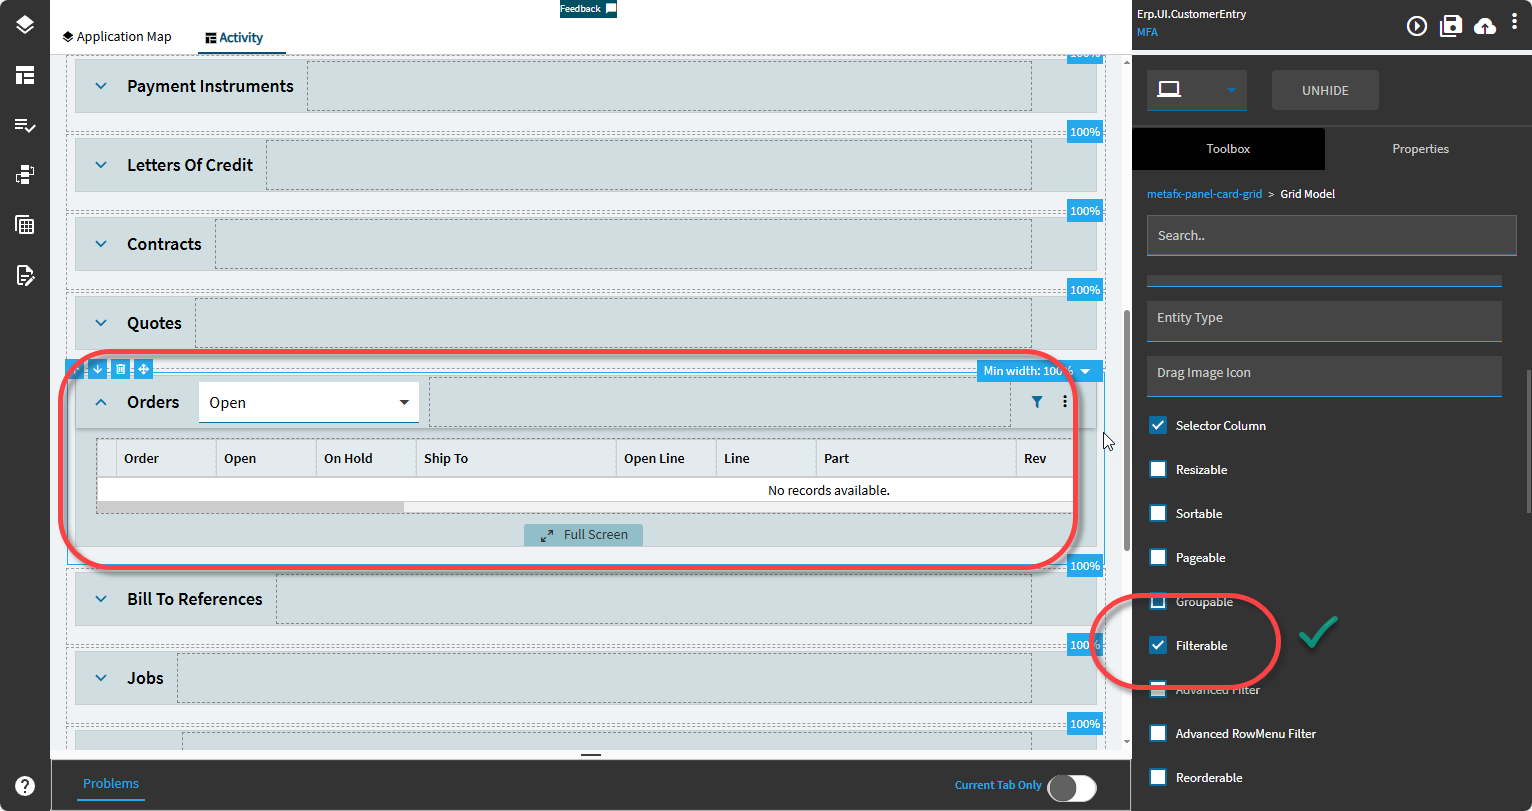Toggle the Selector Column checkbox
Screen dimensions: 1532x811
point(1158,425)
